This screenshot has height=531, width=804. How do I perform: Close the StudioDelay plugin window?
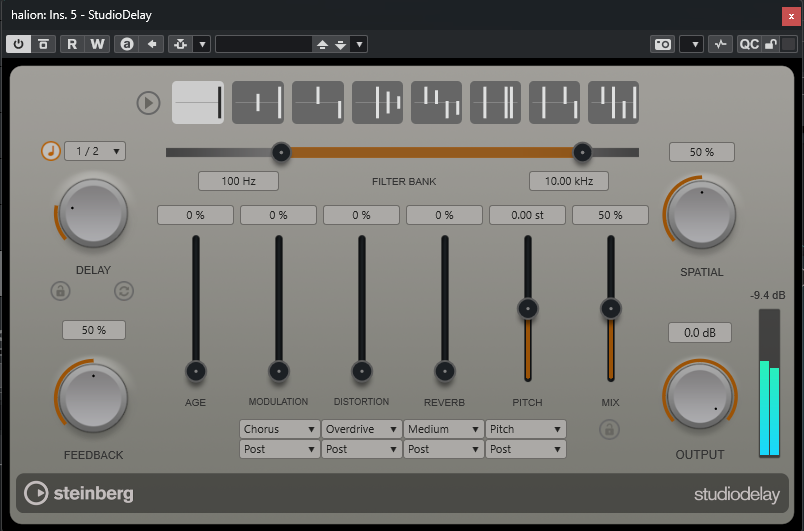pyautogui.click(x=791, y=16)
